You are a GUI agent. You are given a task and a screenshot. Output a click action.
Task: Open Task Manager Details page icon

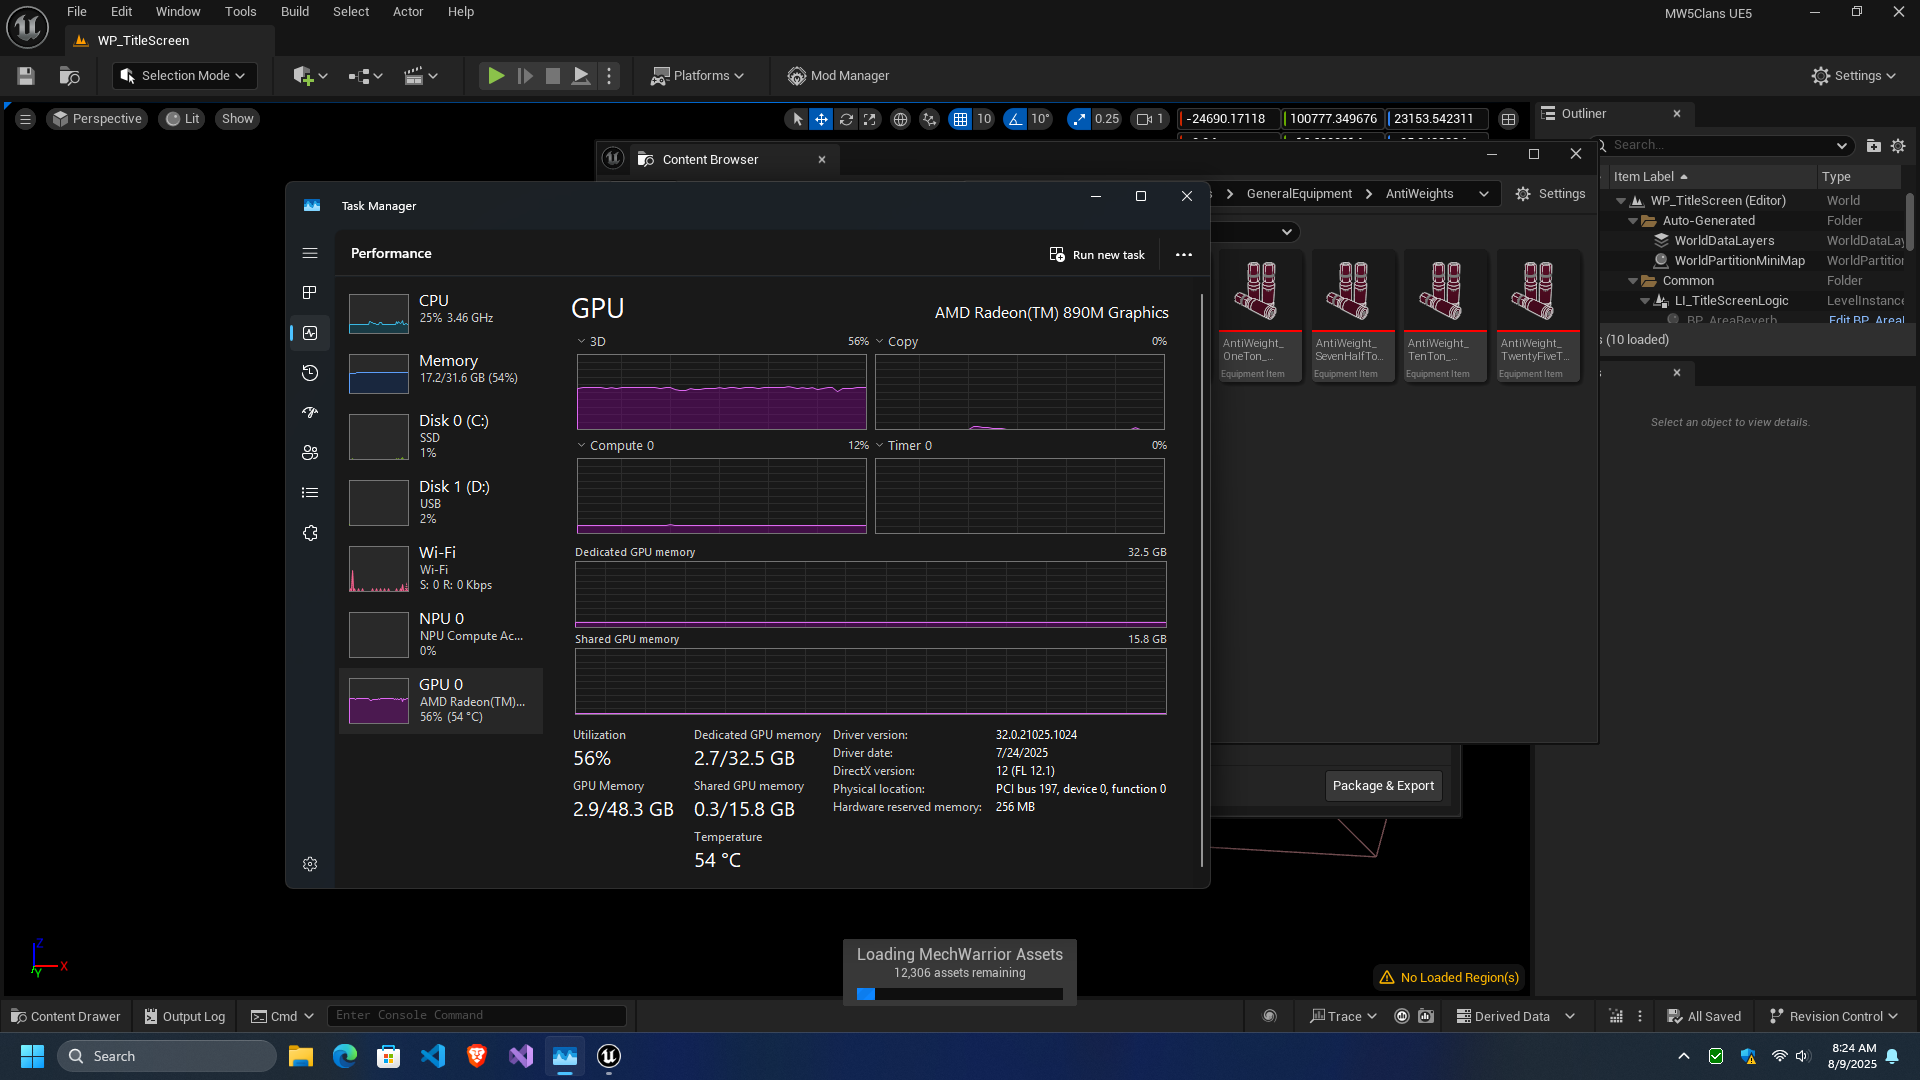click(x=310, y=493)
